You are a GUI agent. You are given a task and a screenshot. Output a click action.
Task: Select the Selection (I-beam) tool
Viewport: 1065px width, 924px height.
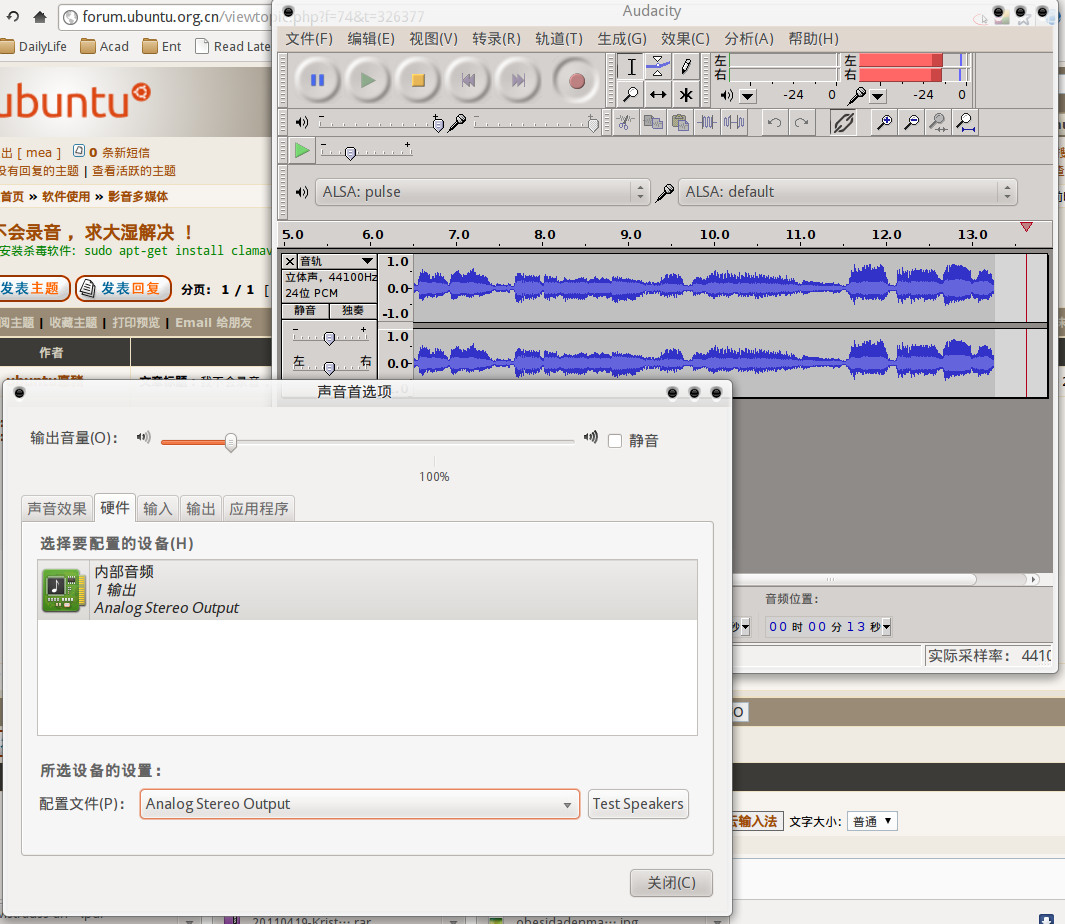click(x=631, y=67)
